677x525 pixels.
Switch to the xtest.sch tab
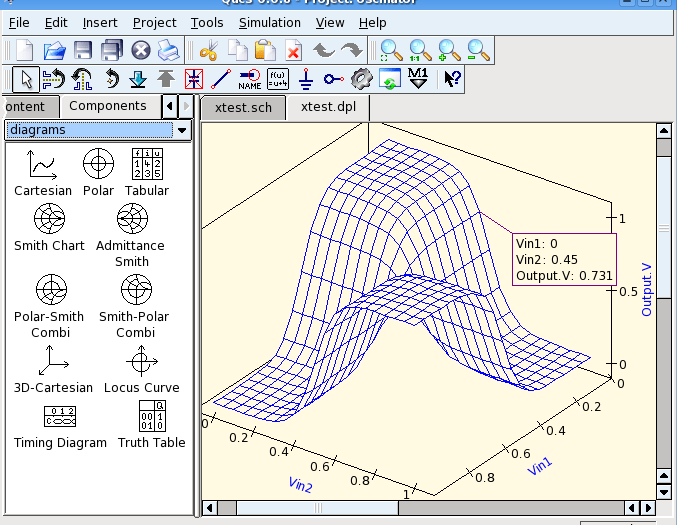coord(243,107)
